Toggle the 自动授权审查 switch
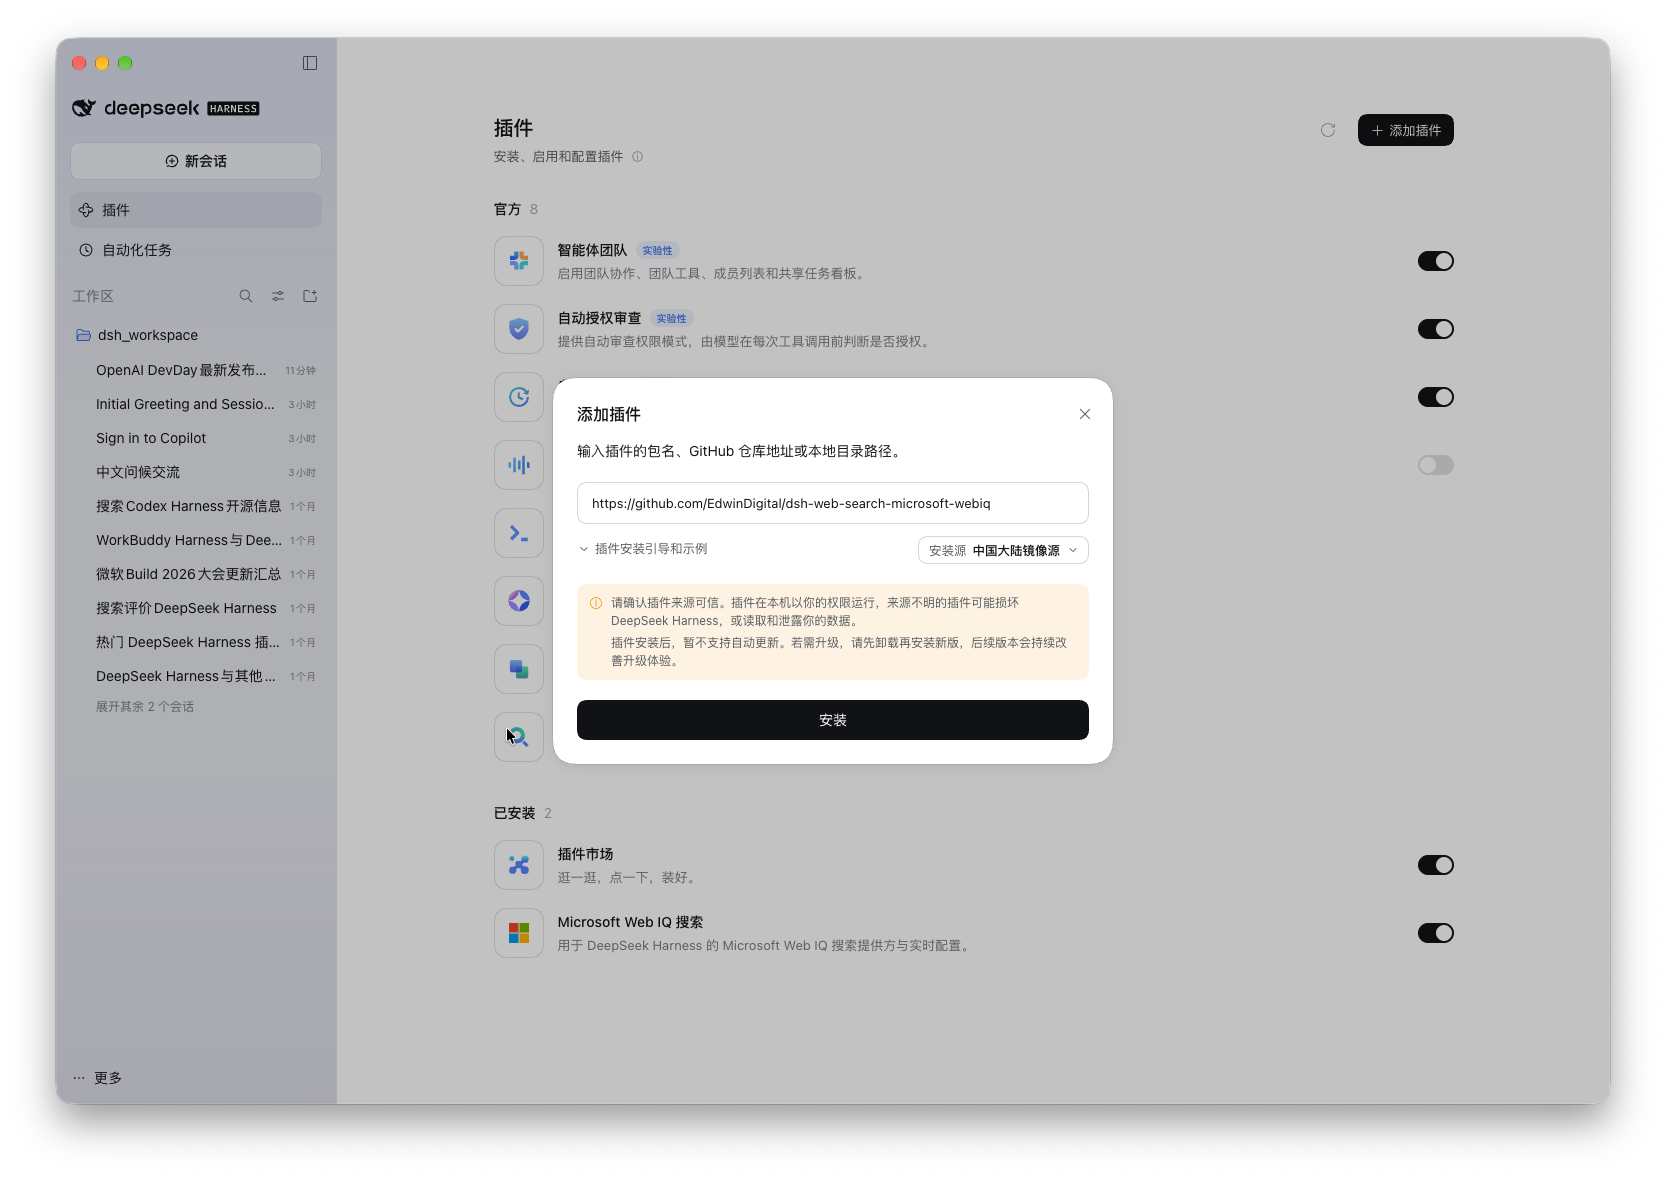1666x1178 pixels. click(x=1436, y=329)
